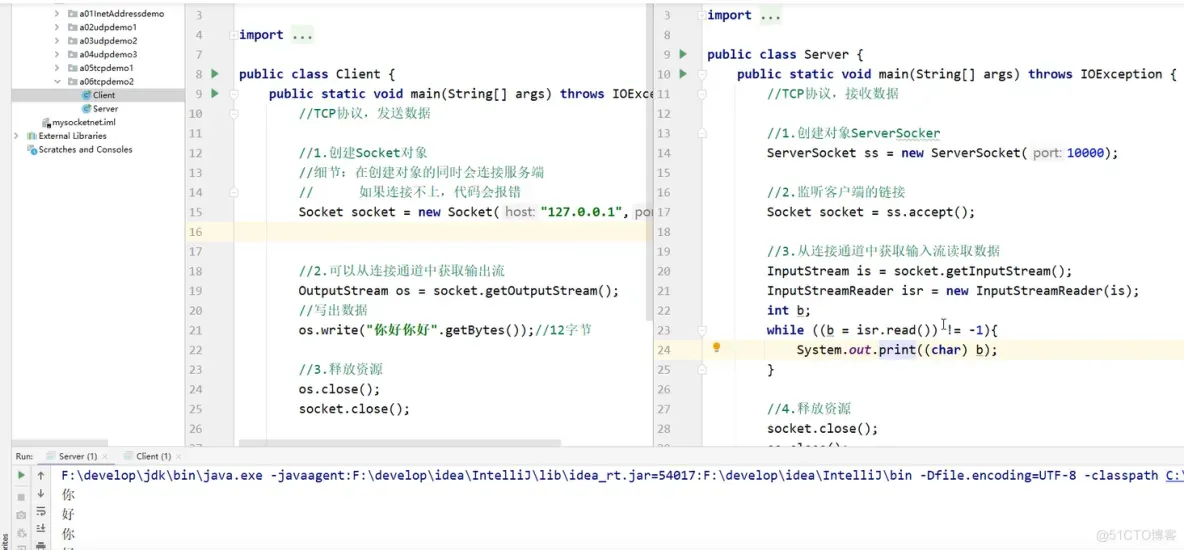Click 'OutputStream os = socket.getOutputStream();' line
The image size is (1184, 550).
[458, 291]
